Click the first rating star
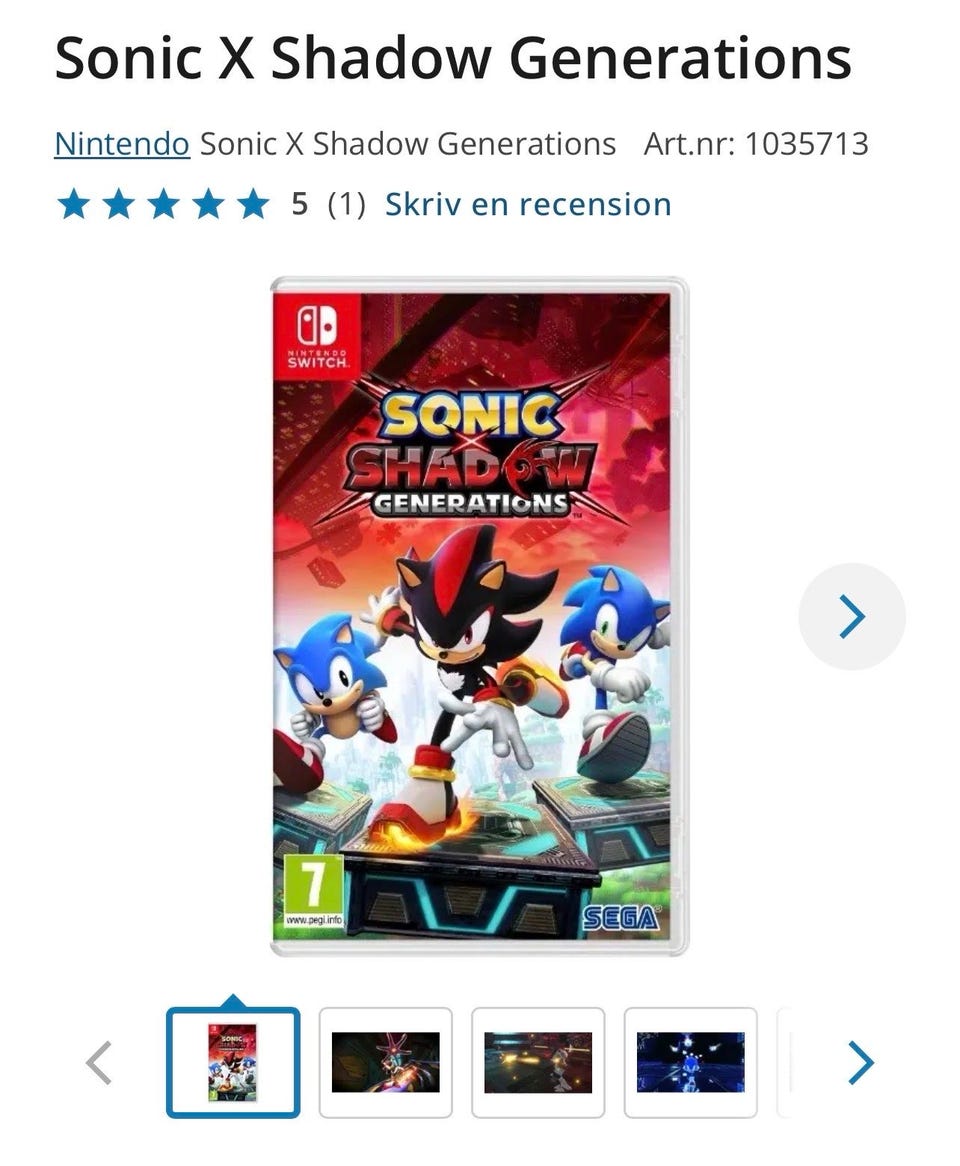Screen dimensions: 960x1166 click(73, 204)
